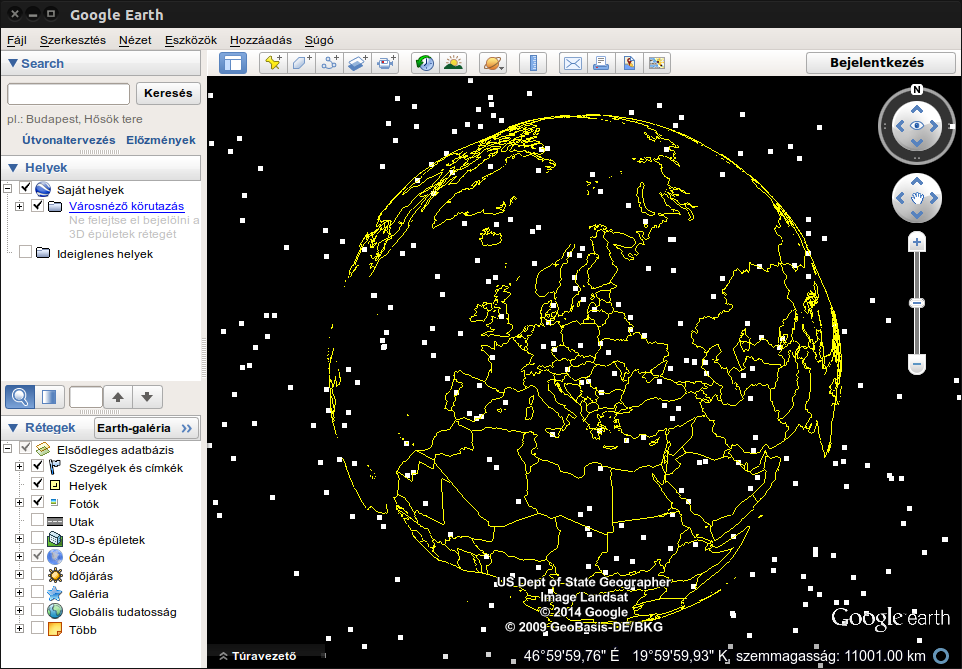Click the hand center of move joystick
The width and height of the screenshot is (962, 669).
click(x=917, y=198)
